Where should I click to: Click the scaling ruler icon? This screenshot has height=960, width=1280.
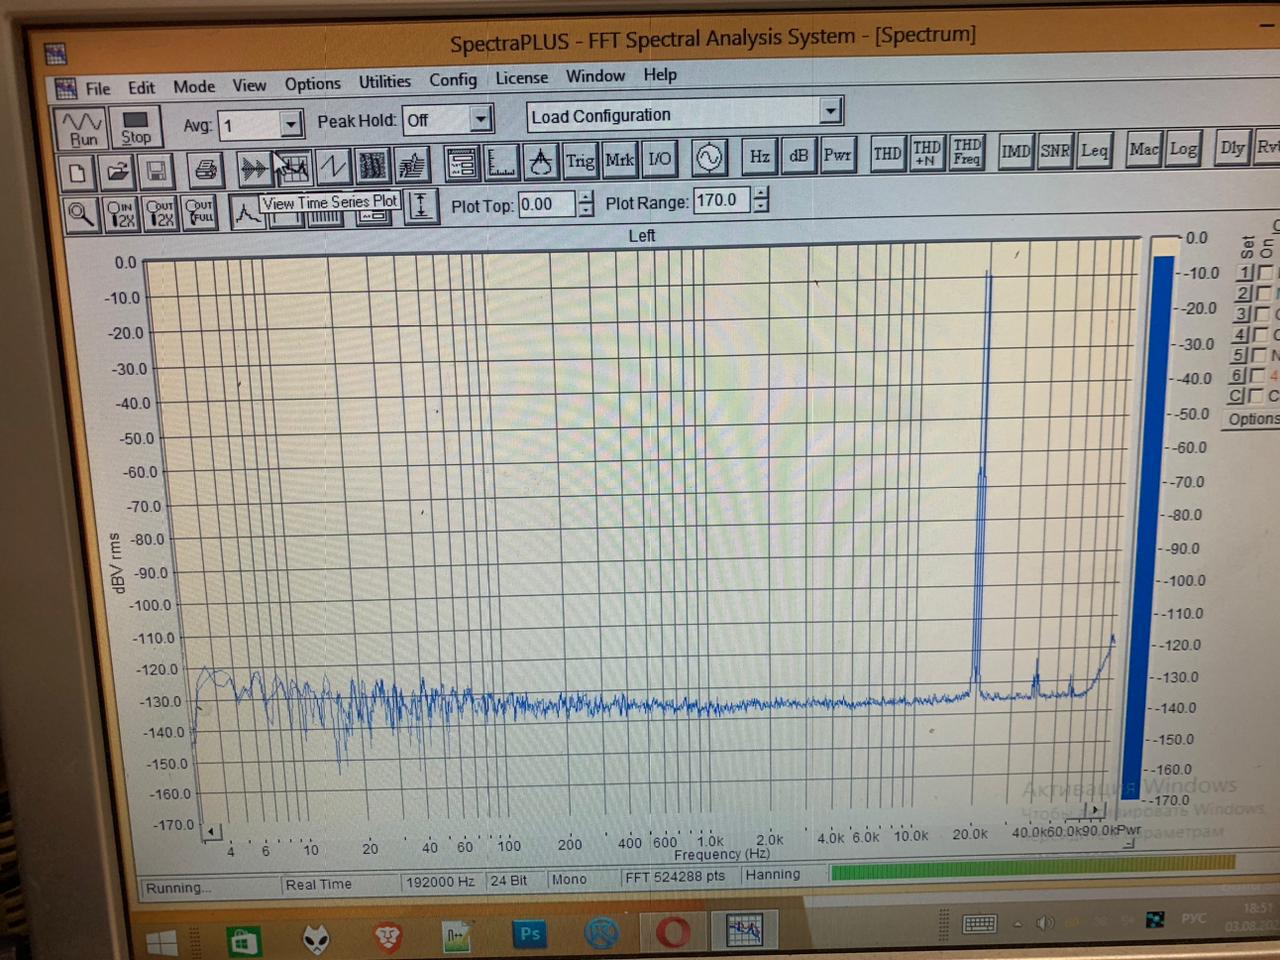coord(501,162)
